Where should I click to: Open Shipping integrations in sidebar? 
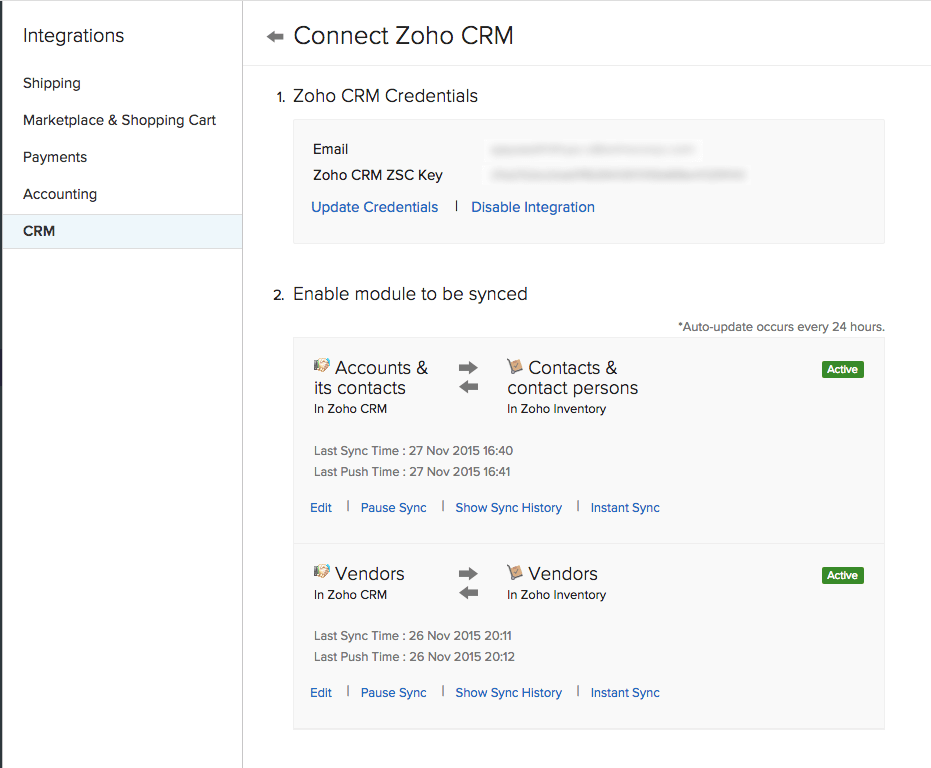52,83
